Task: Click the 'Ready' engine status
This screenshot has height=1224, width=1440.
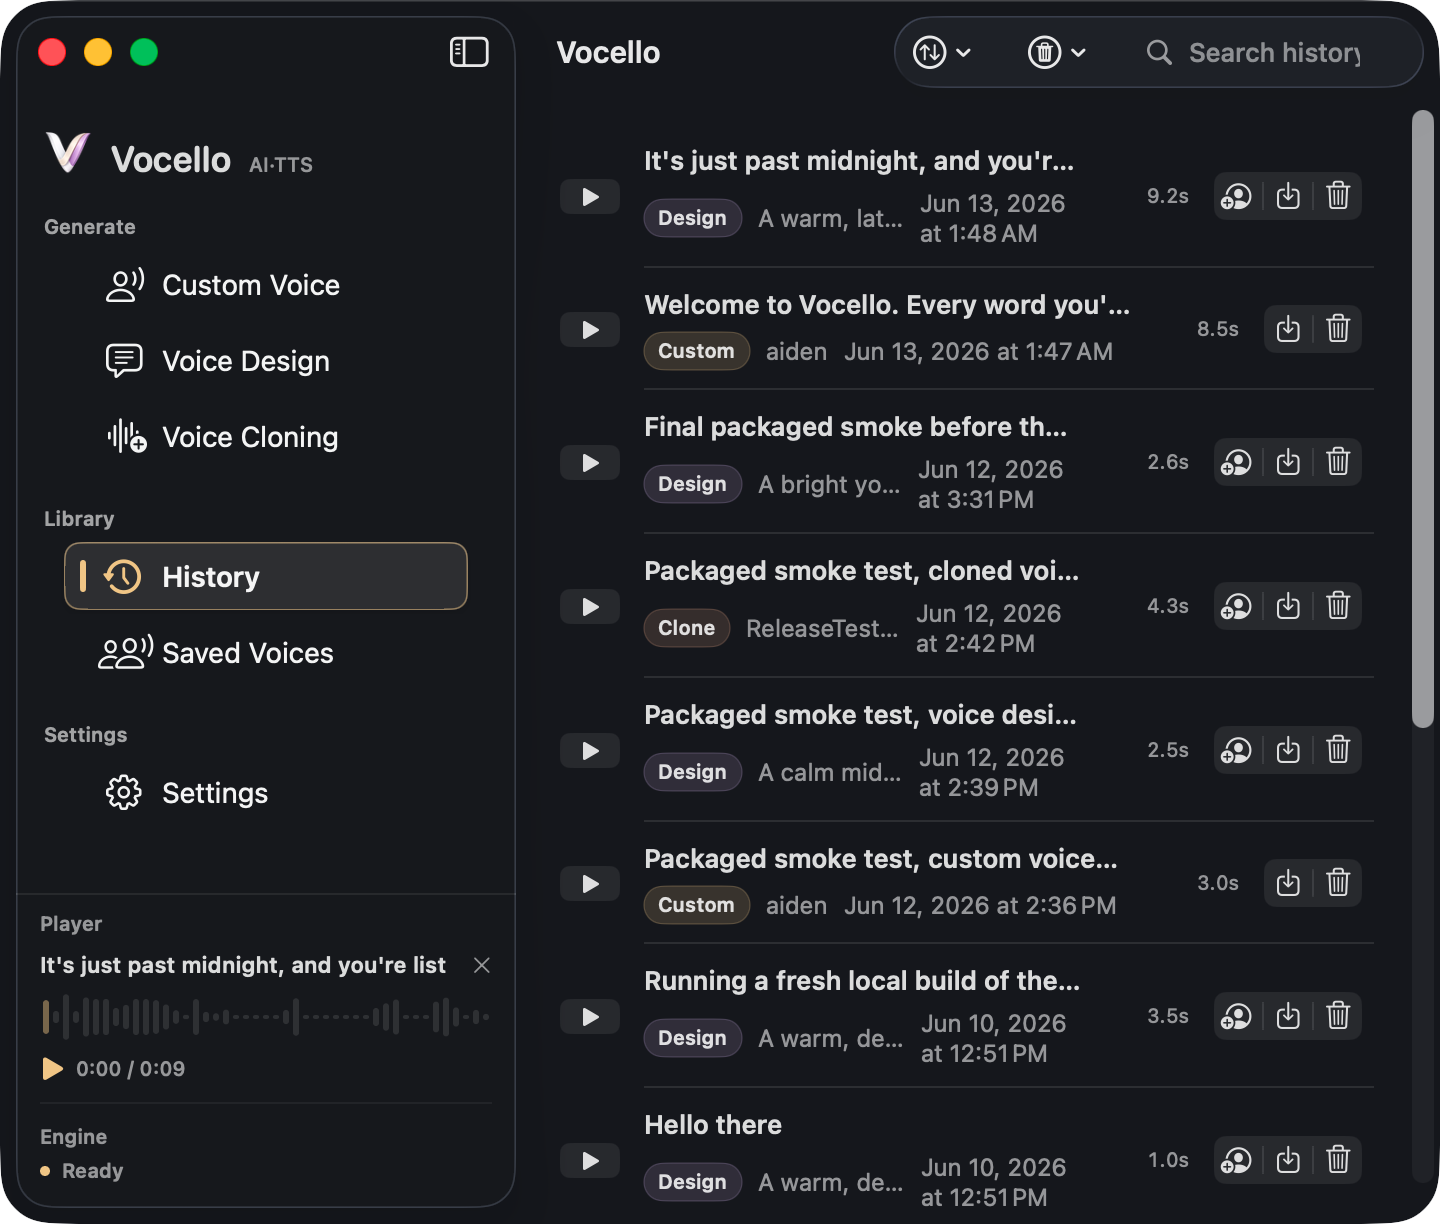Action: click(x=92, y=1171)
